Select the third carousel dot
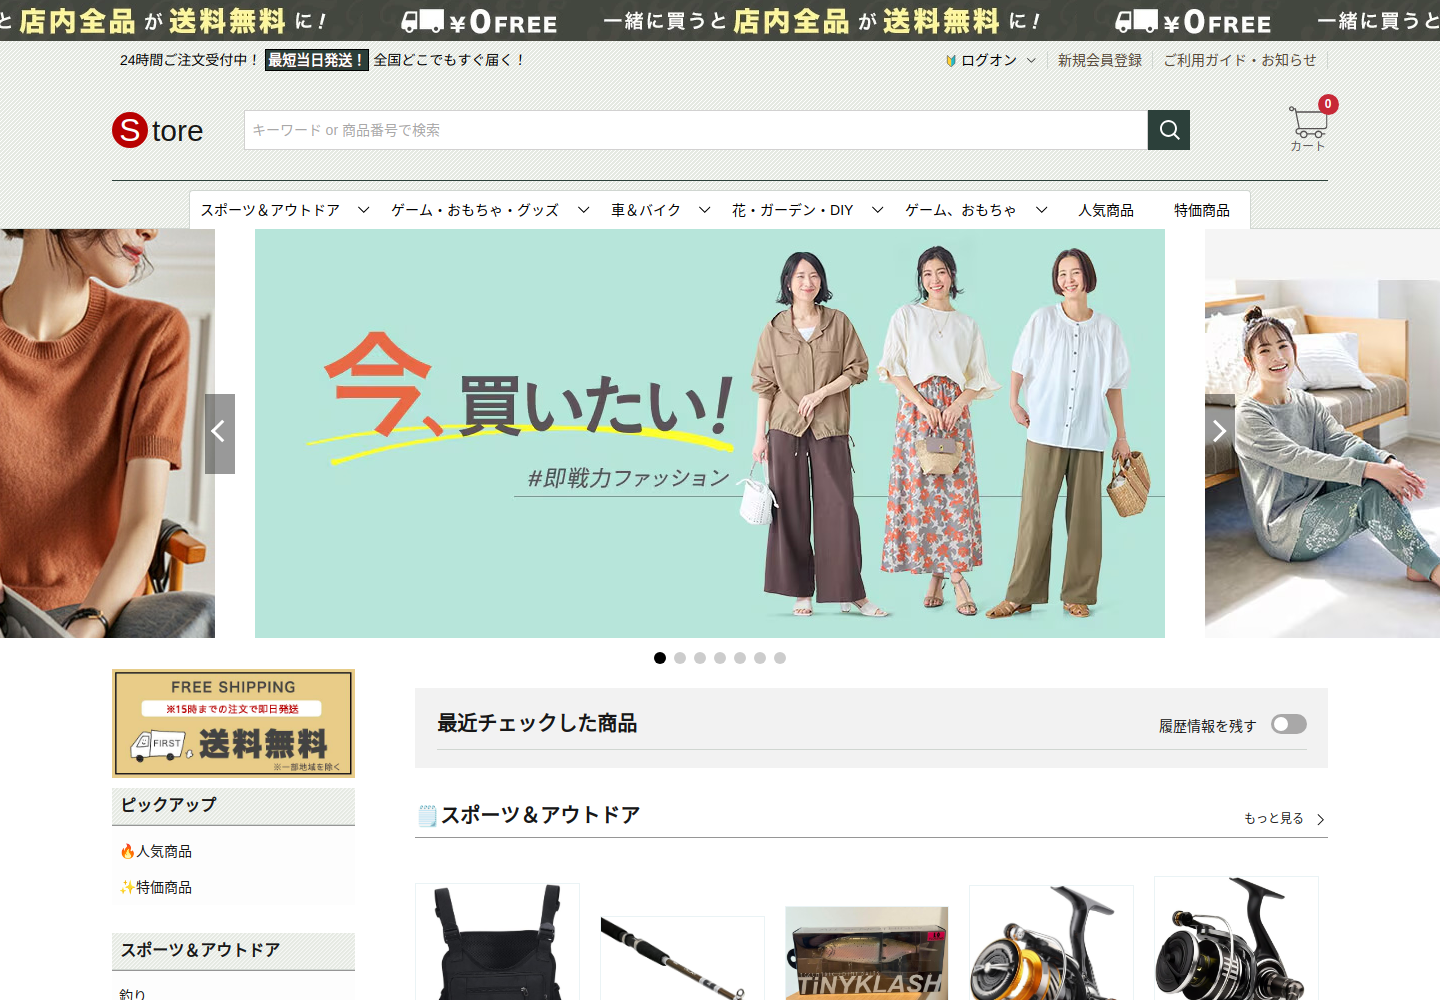 click(700, 658)
